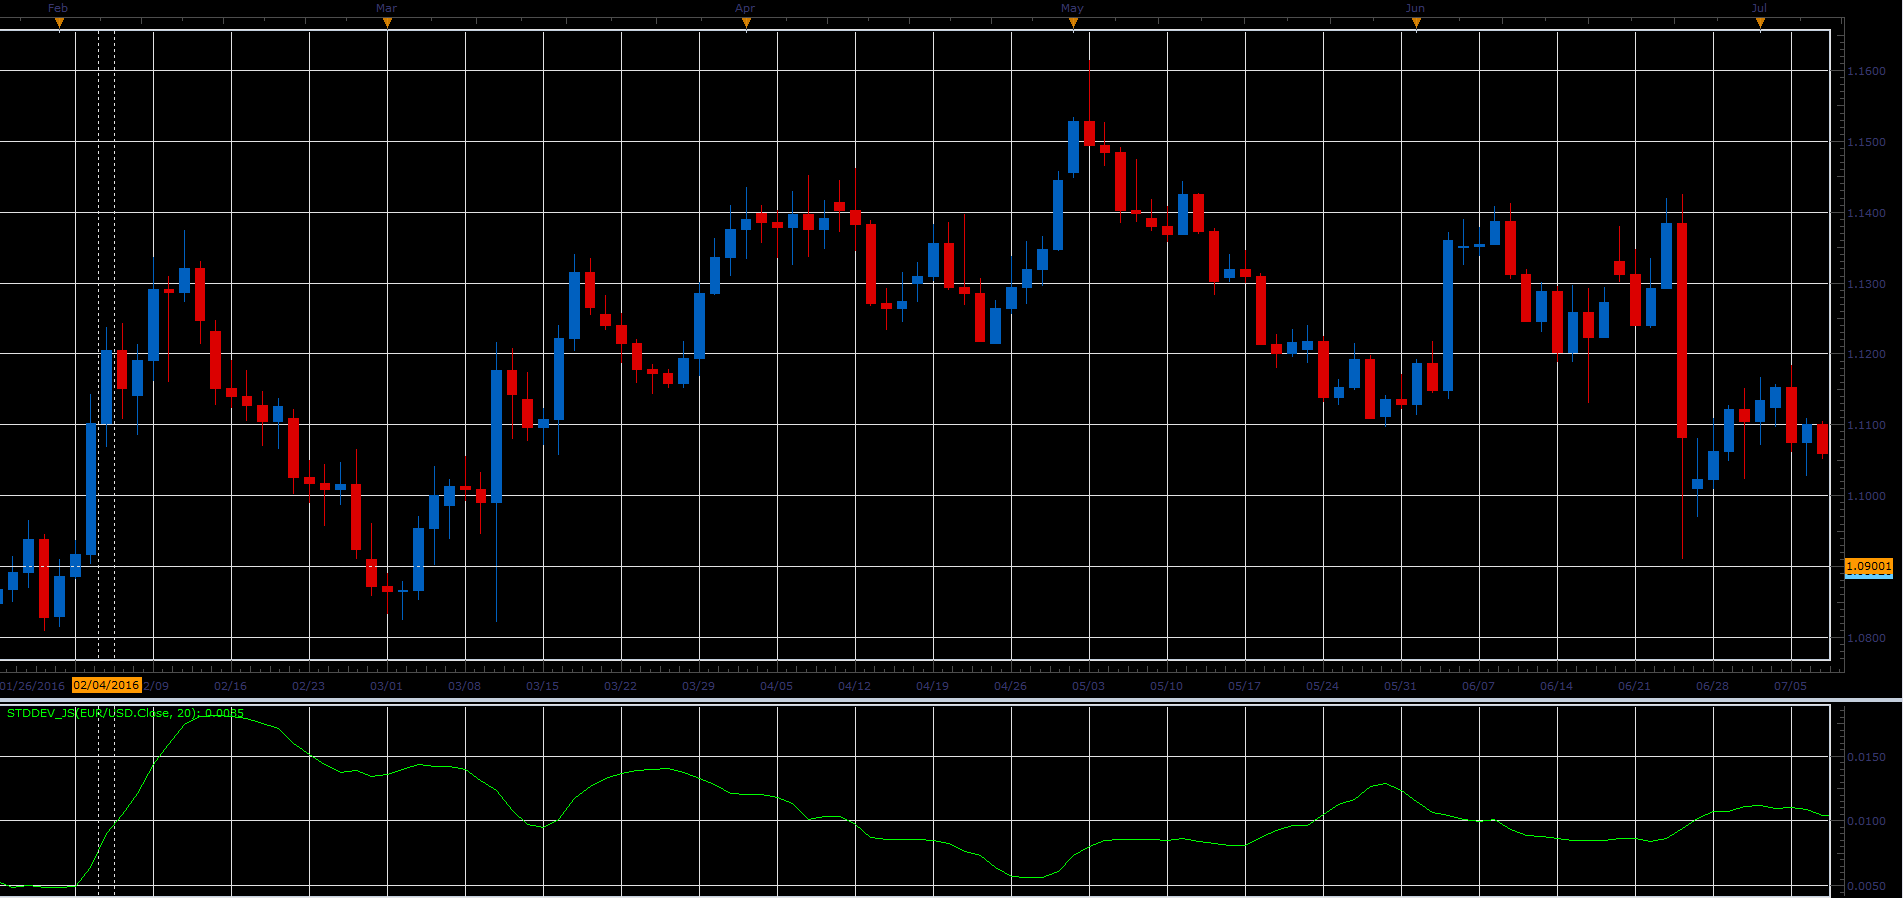Click the 0.0100 indicator scale value
Screen dimensions: 1903x898
tap(1866, 821)
